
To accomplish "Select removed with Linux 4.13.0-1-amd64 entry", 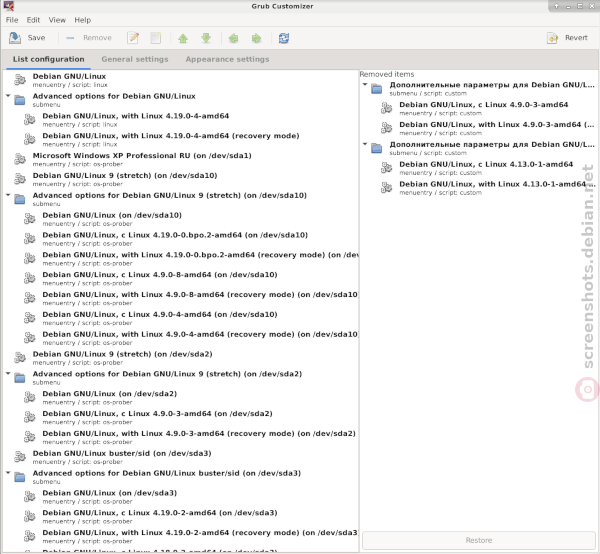I will pyautogui.click(x=478, y=188).
